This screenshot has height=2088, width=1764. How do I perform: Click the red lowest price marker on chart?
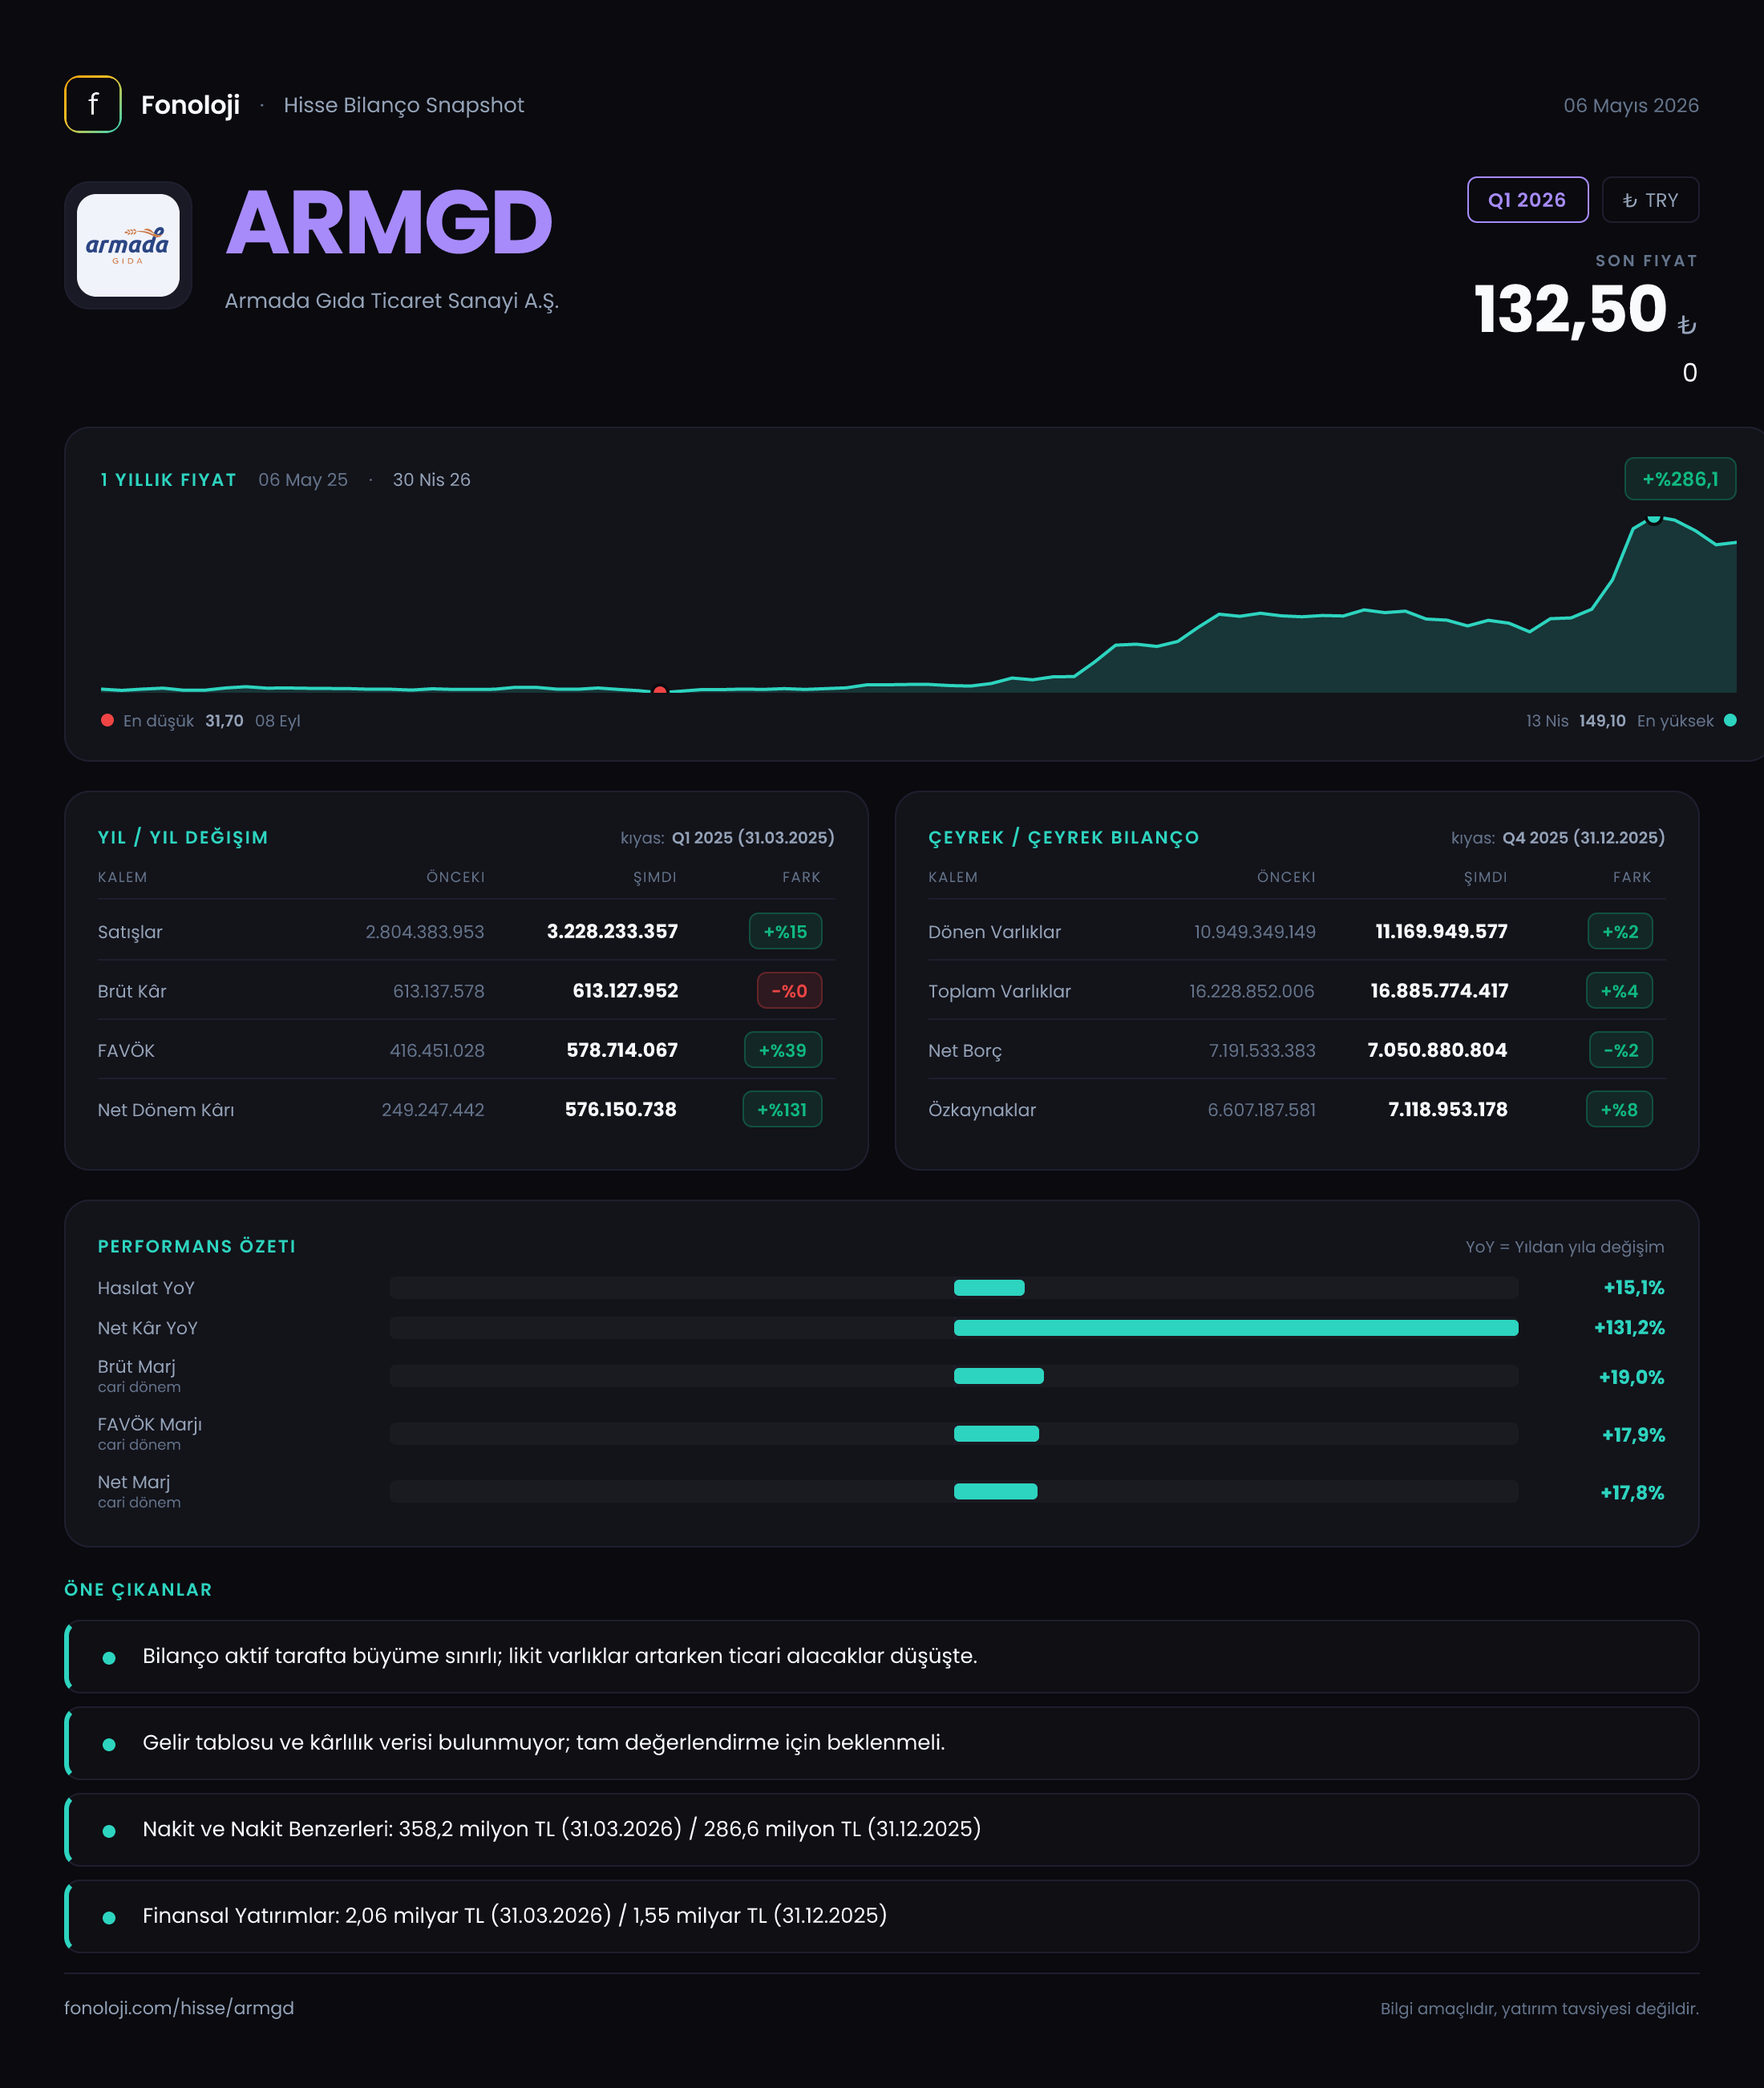point(660,690)
